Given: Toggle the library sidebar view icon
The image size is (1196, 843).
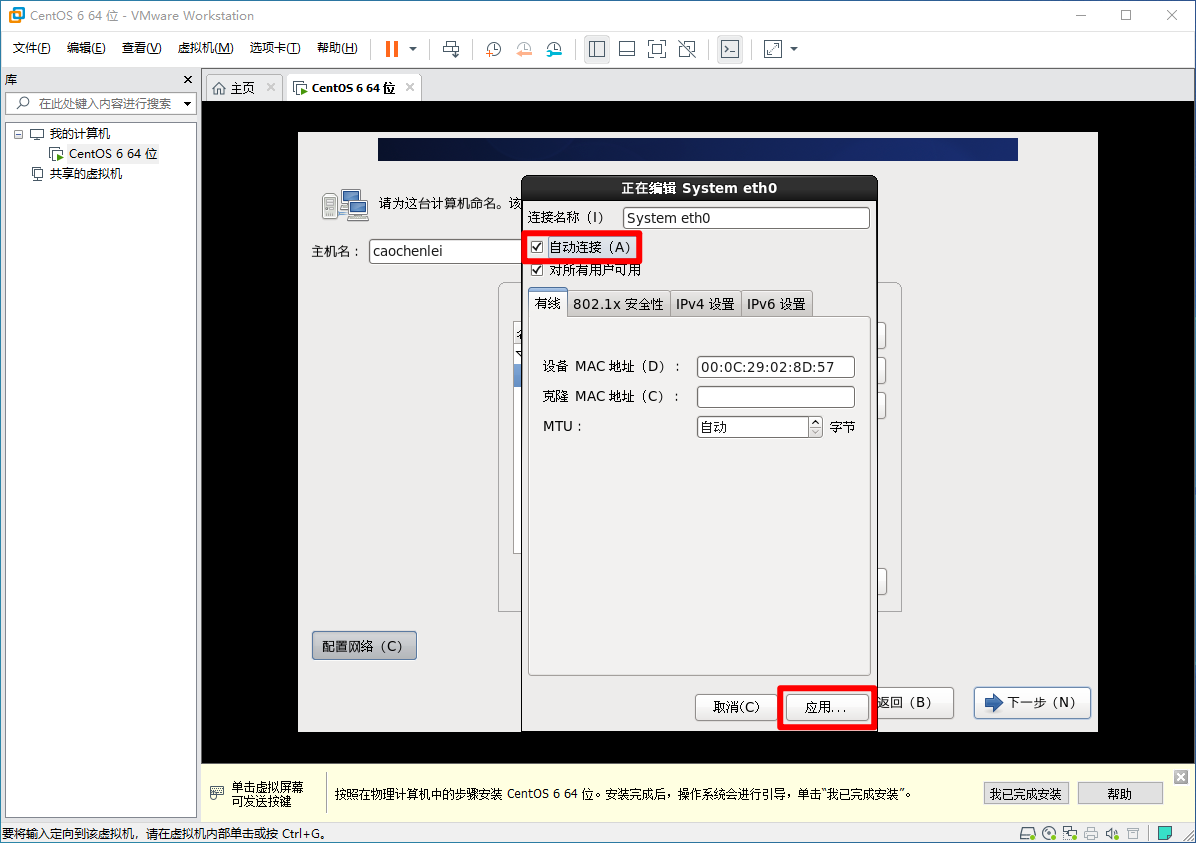Looking at the screenshot, I should [x=596, y=49].
